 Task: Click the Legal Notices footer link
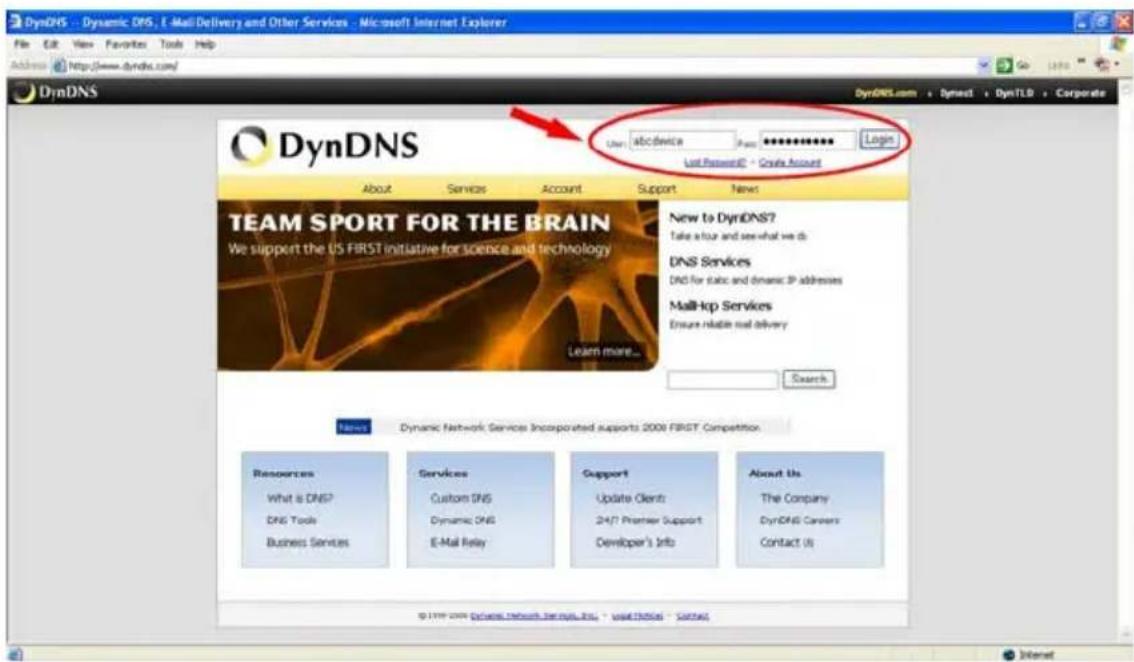coord(637,616)
